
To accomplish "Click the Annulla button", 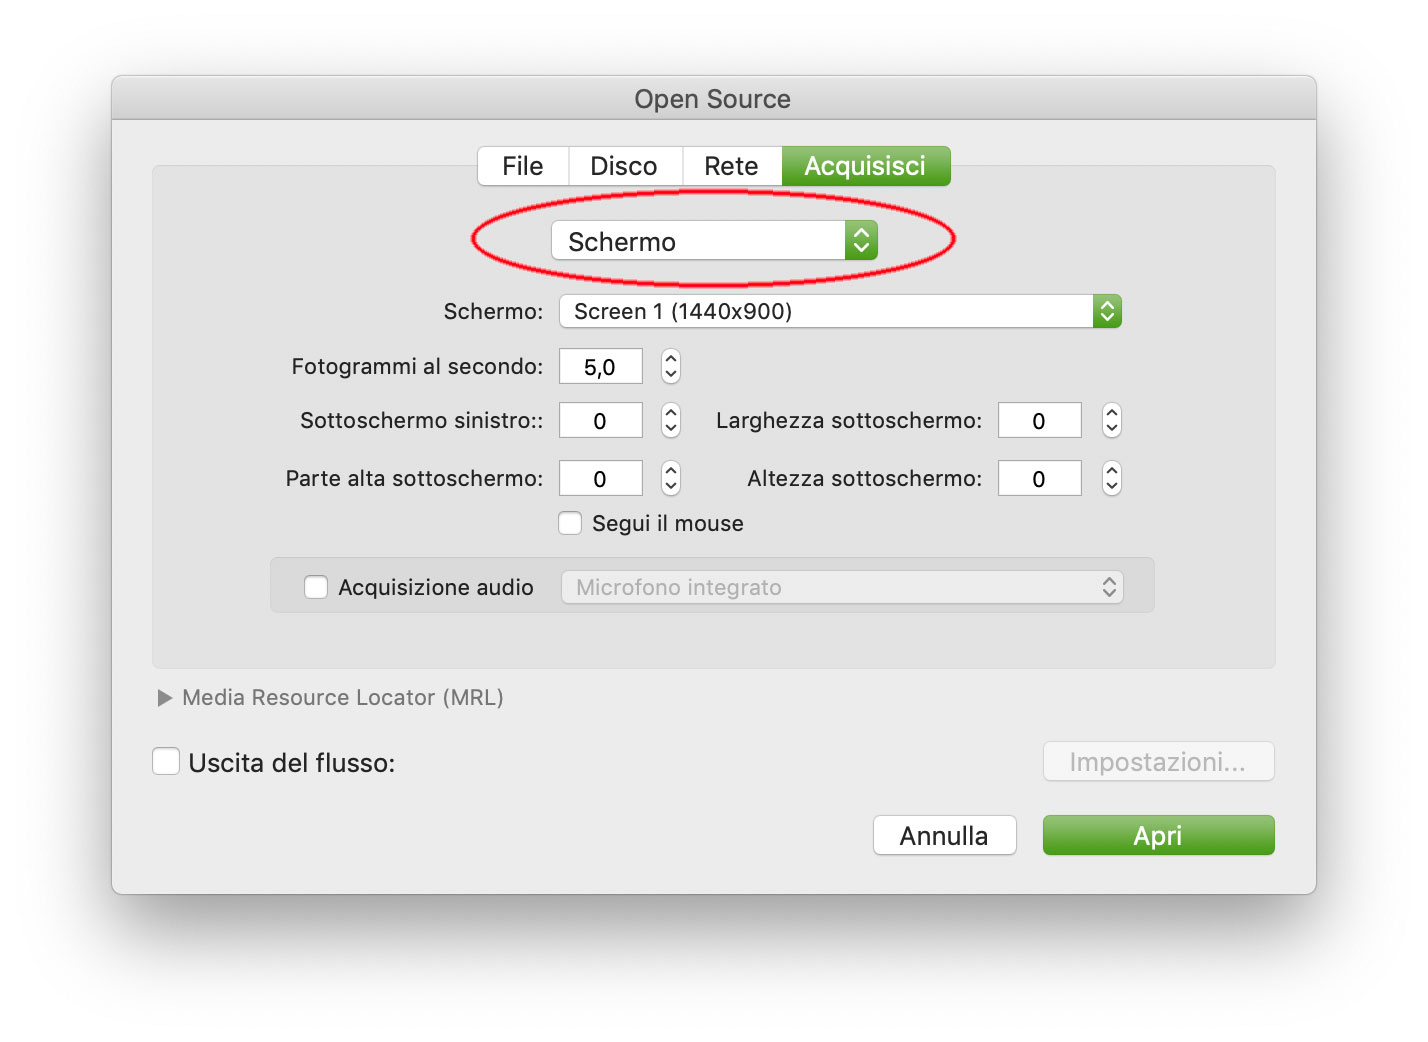I will tap(944, 835).
